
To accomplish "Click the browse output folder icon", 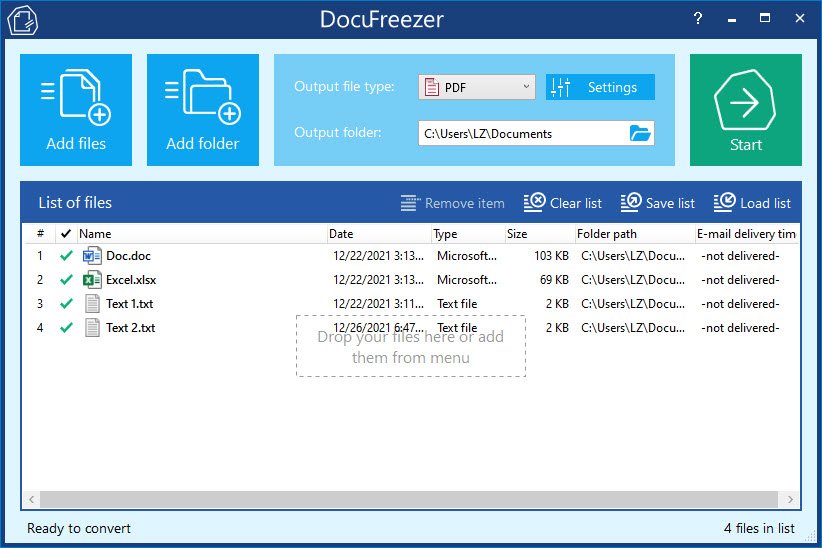I will pos(640,134).
